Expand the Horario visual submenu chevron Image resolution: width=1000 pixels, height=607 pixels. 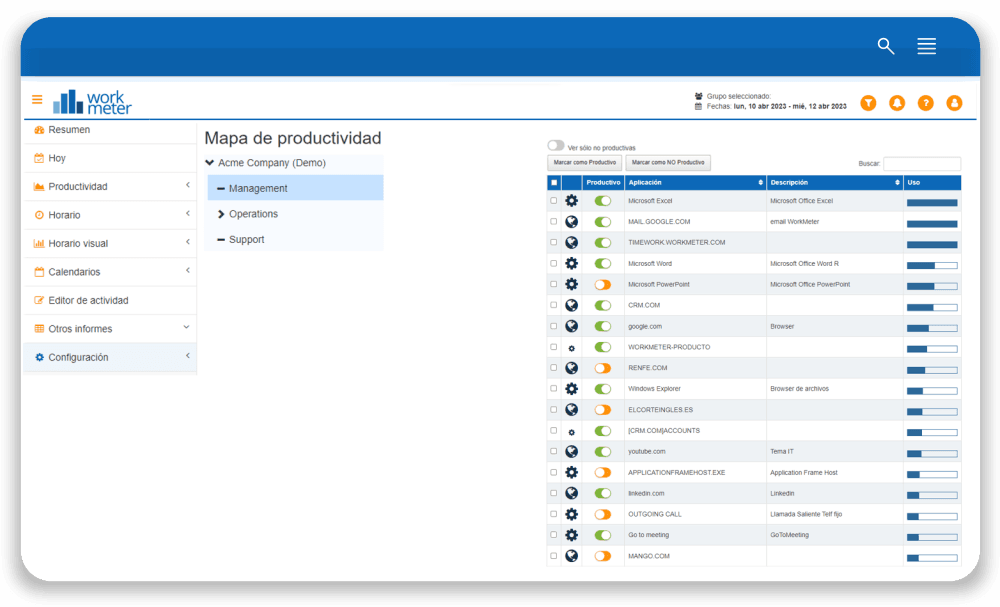pyautogui.click(x=188, y=242)
